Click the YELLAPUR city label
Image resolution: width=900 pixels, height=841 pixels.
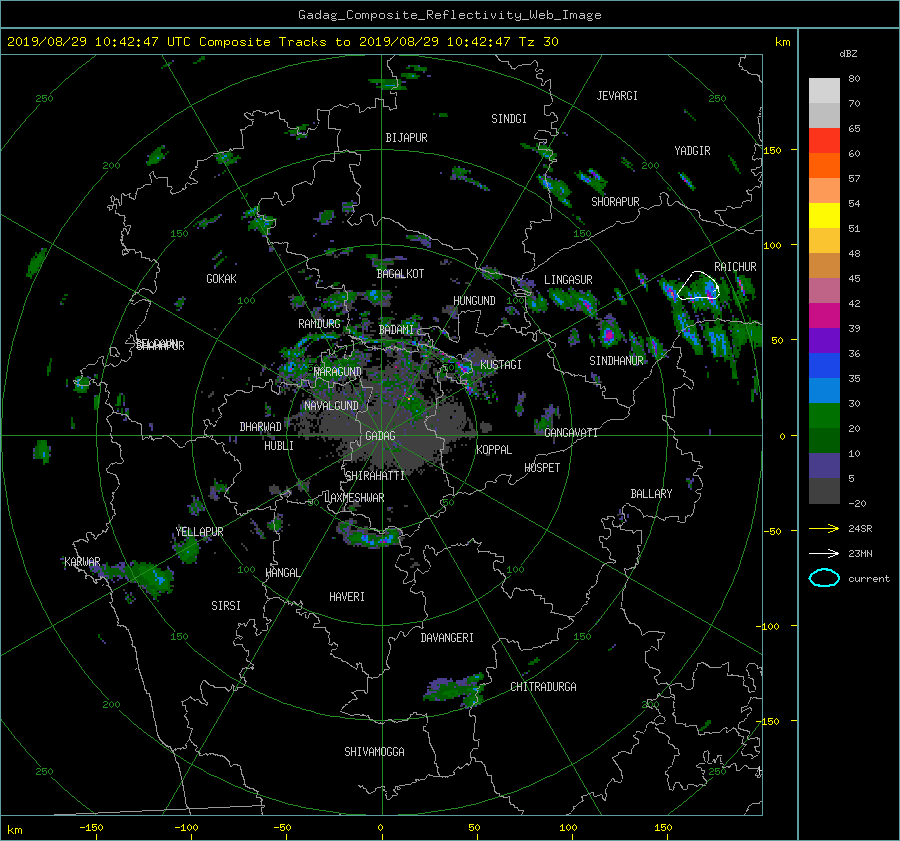pos(199,532)
